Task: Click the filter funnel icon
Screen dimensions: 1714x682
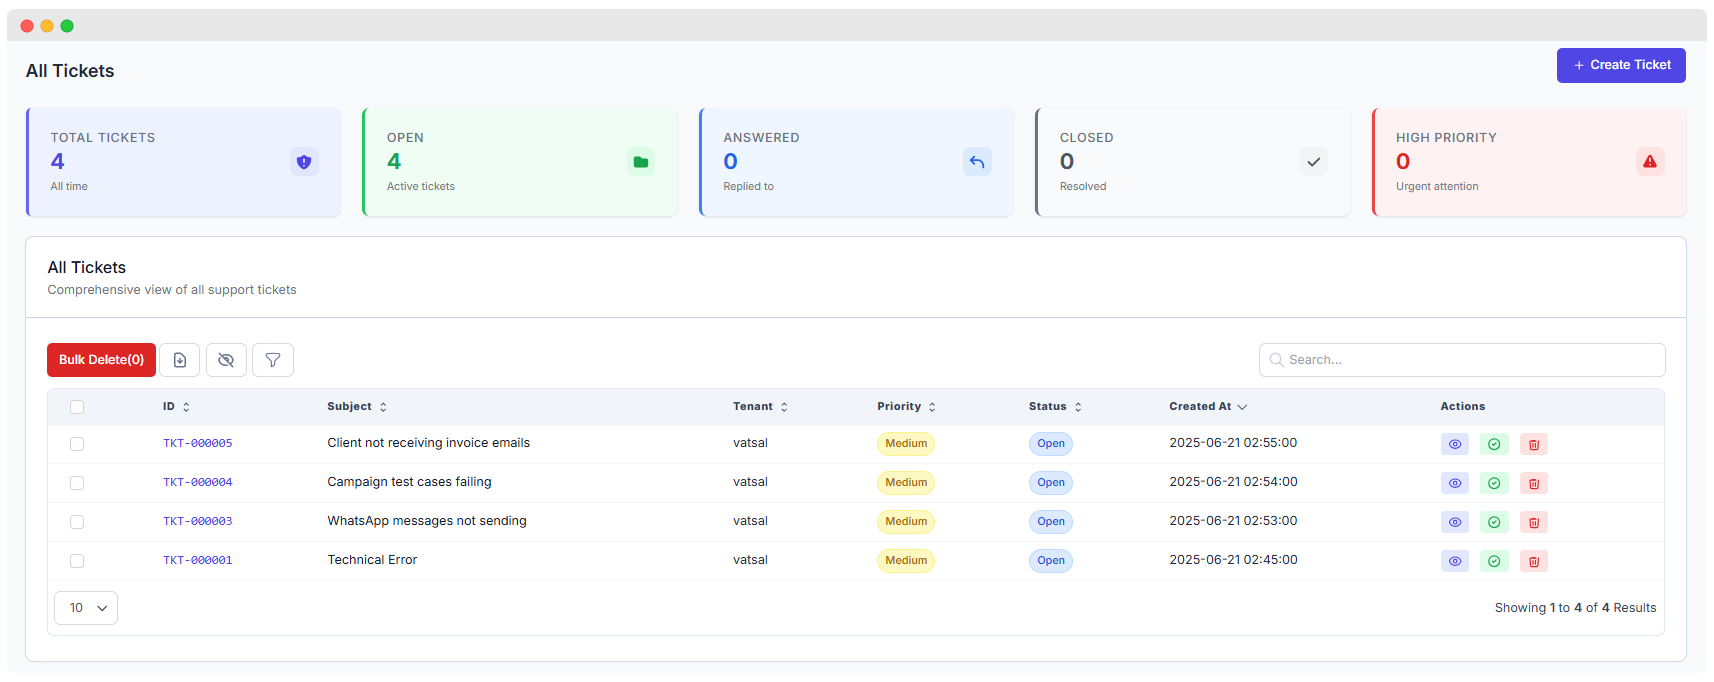Action: point(273,360)
